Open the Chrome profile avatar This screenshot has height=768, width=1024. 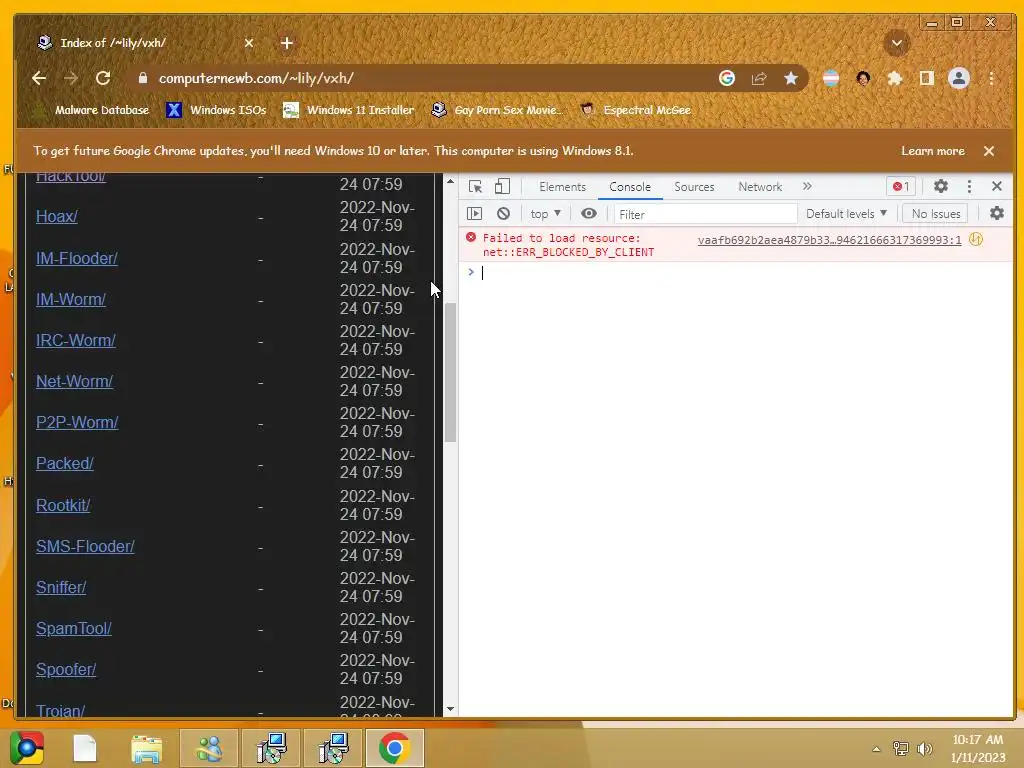[x=959, y=78]
